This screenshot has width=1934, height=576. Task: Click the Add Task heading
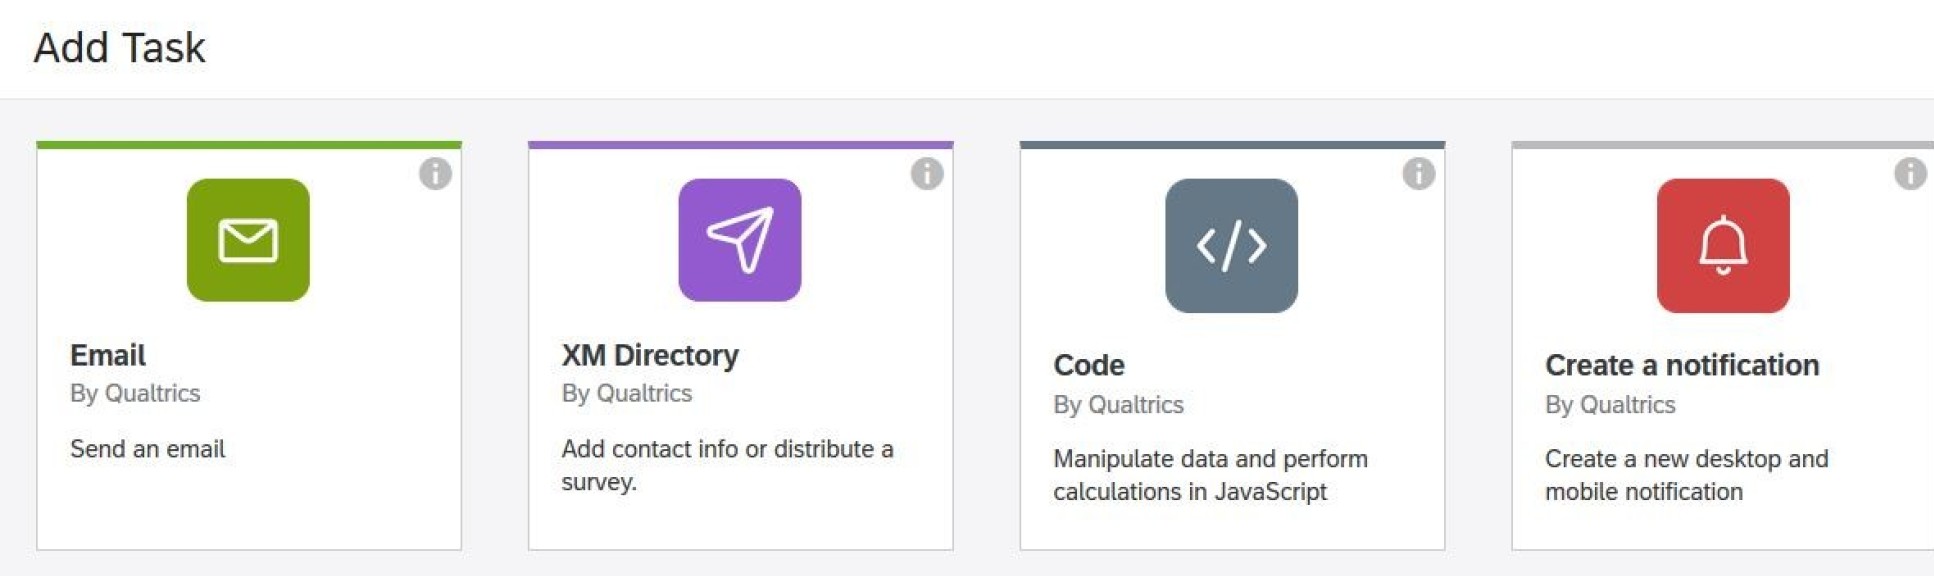pos(120,48)
